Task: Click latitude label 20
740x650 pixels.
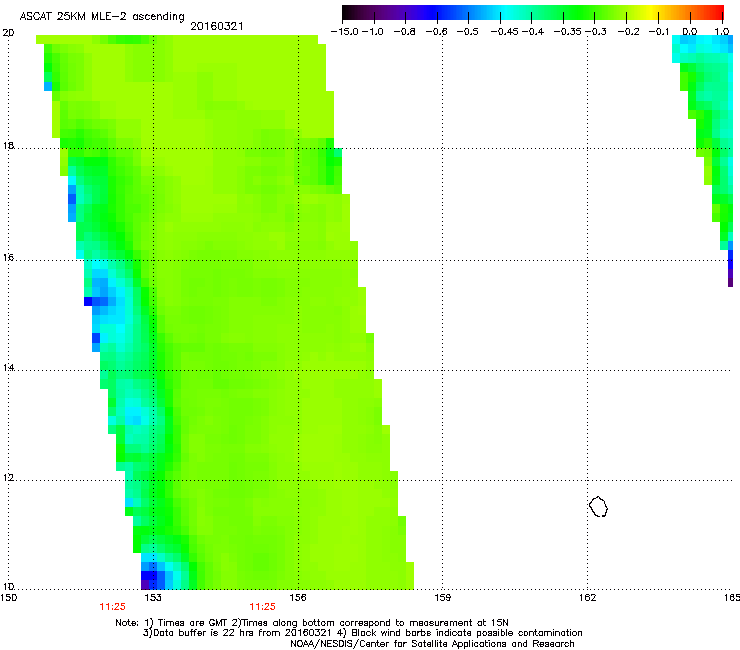Action: 8,33
